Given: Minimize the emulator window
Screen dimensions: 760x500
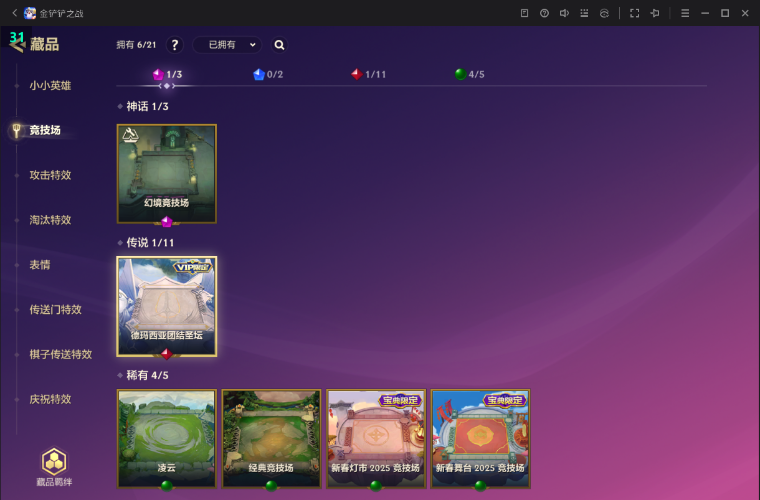Looking at the screenshot, I should point(705,13).
